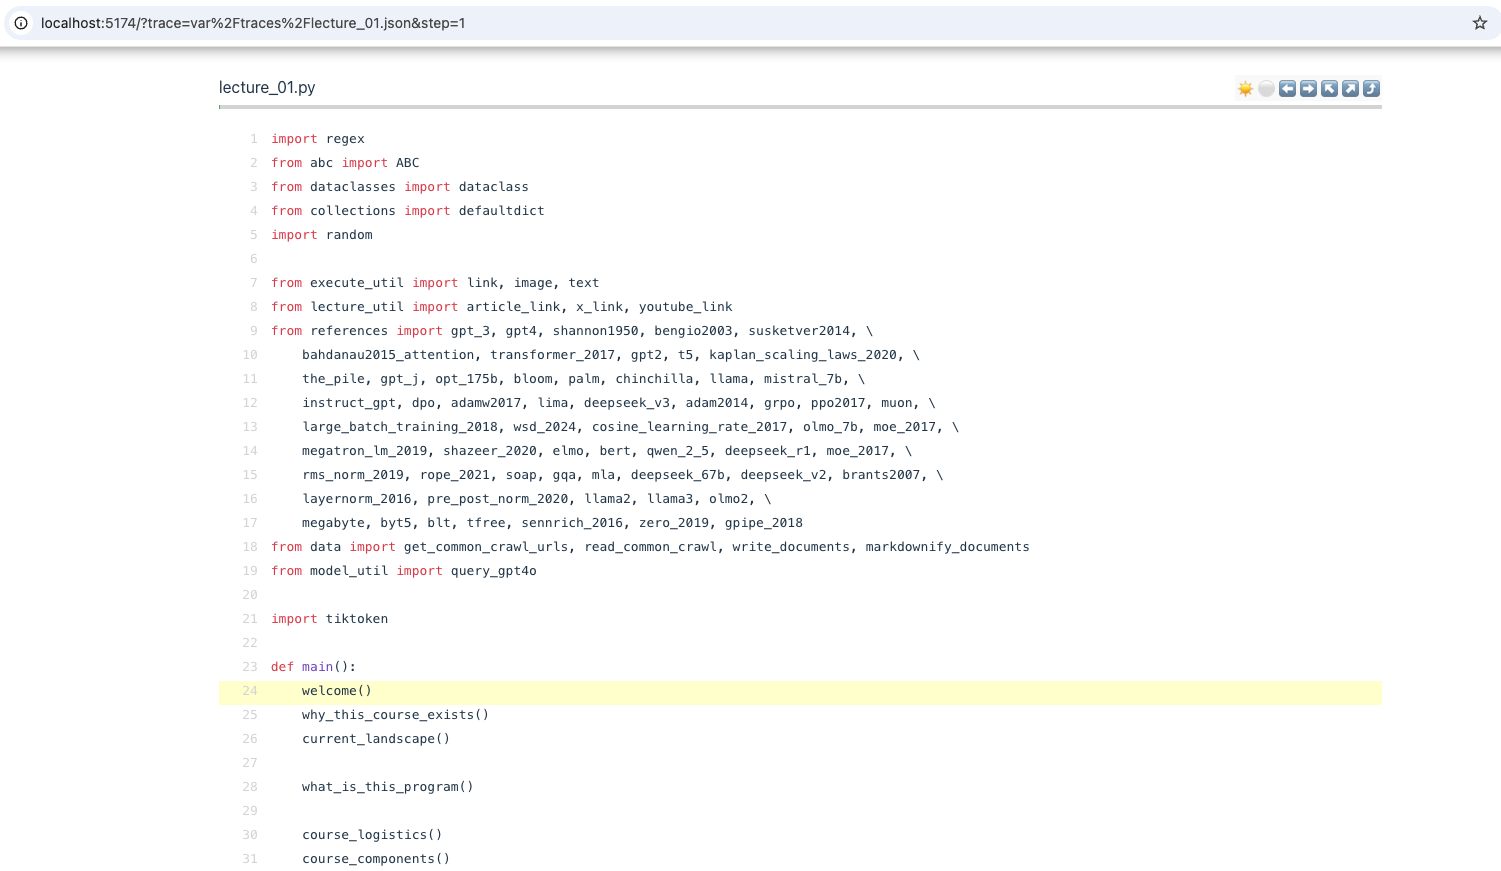Click line number 24 in the gutter

point(250,691)
